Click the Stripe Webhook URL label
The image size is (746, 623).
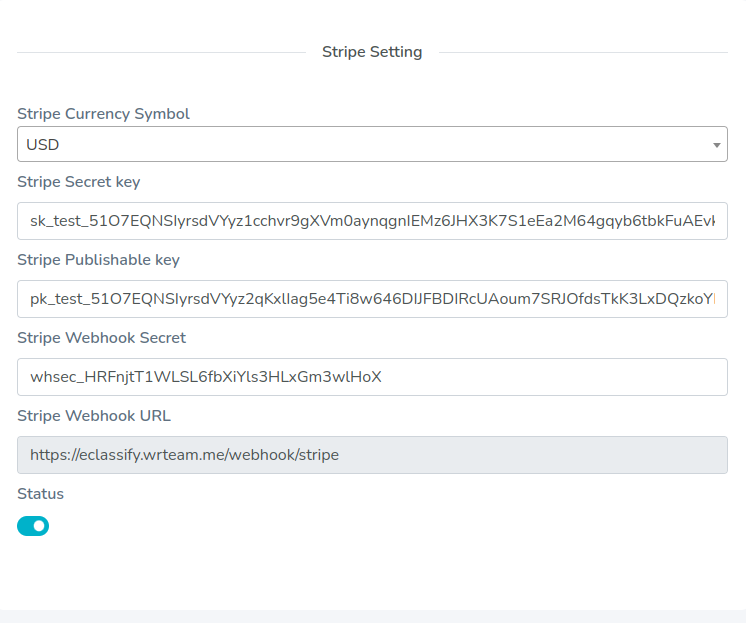[x=94, y=416]
